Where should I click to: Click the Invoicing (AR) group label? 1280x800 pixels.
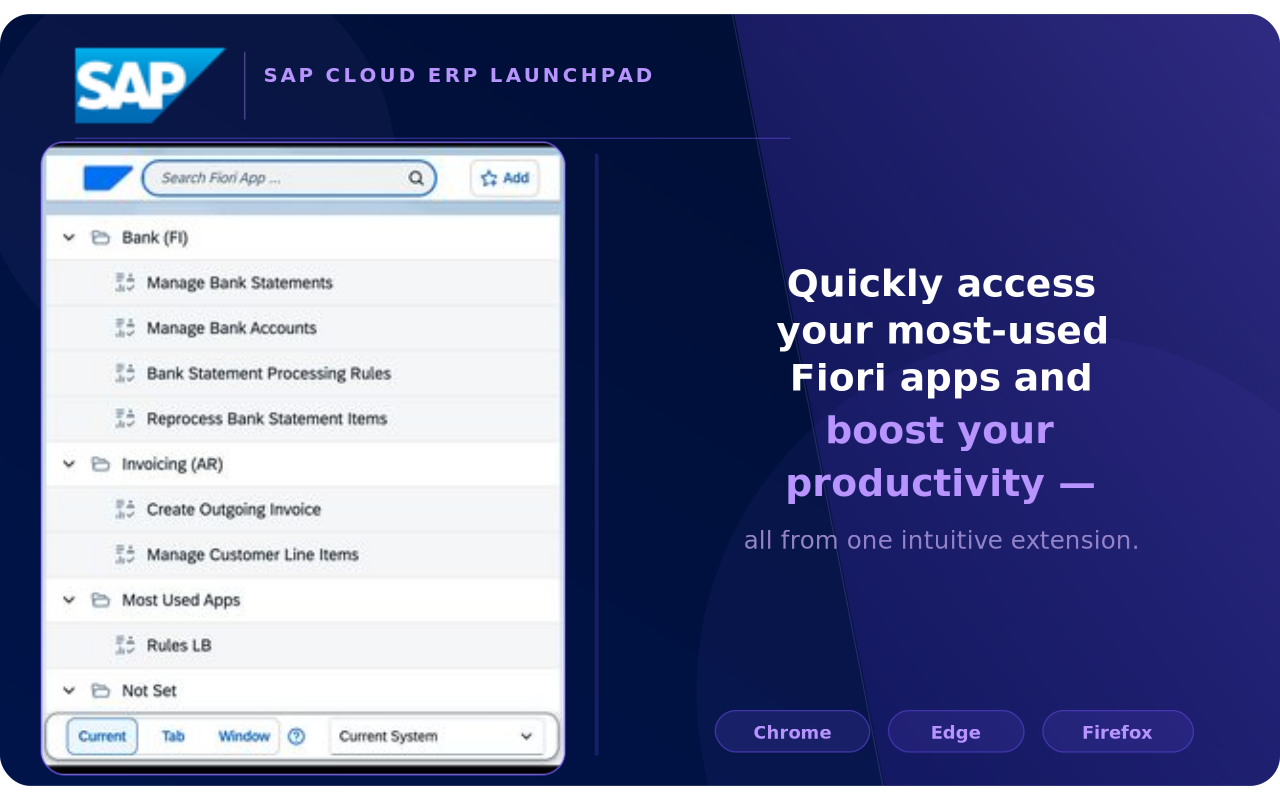[172, 464]
